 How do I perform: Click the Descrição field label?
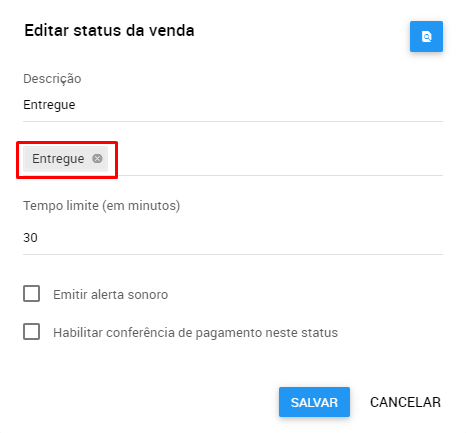52,79
